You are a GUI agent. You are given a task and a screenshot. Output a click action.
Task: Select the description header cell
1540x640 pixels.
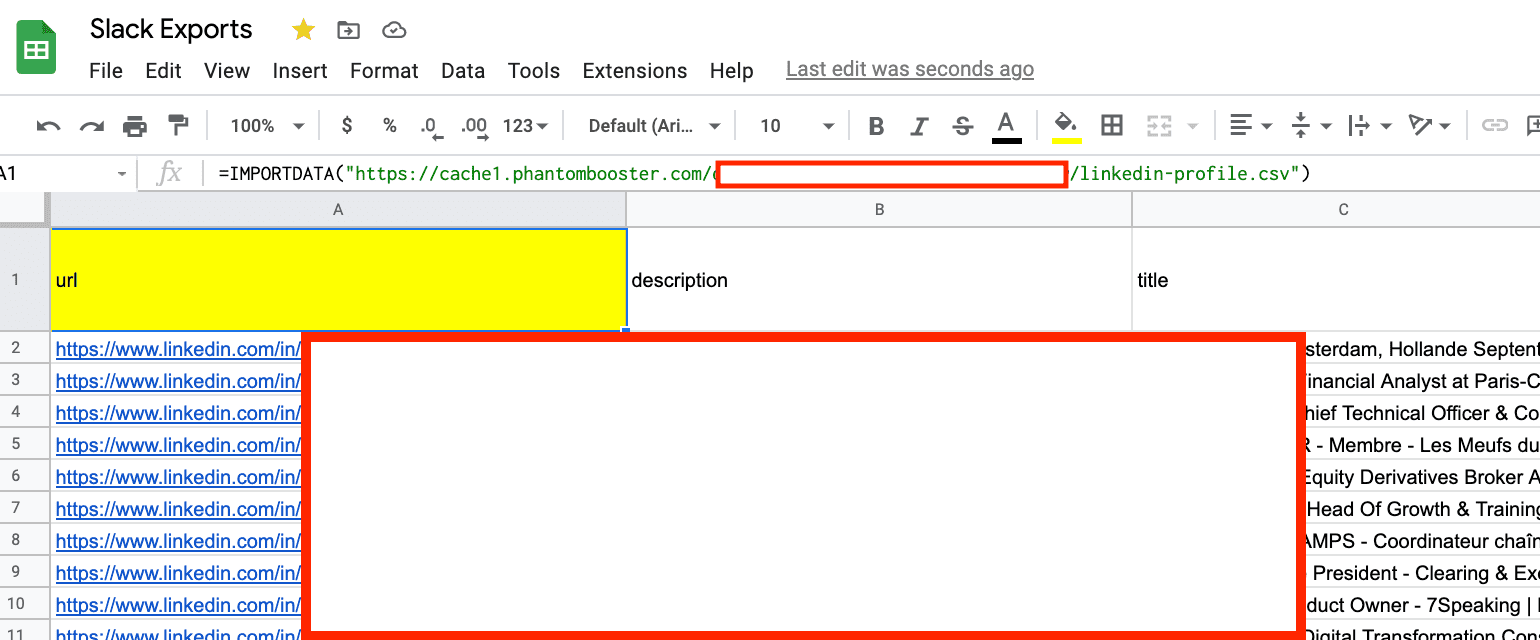tap(879, 280)
